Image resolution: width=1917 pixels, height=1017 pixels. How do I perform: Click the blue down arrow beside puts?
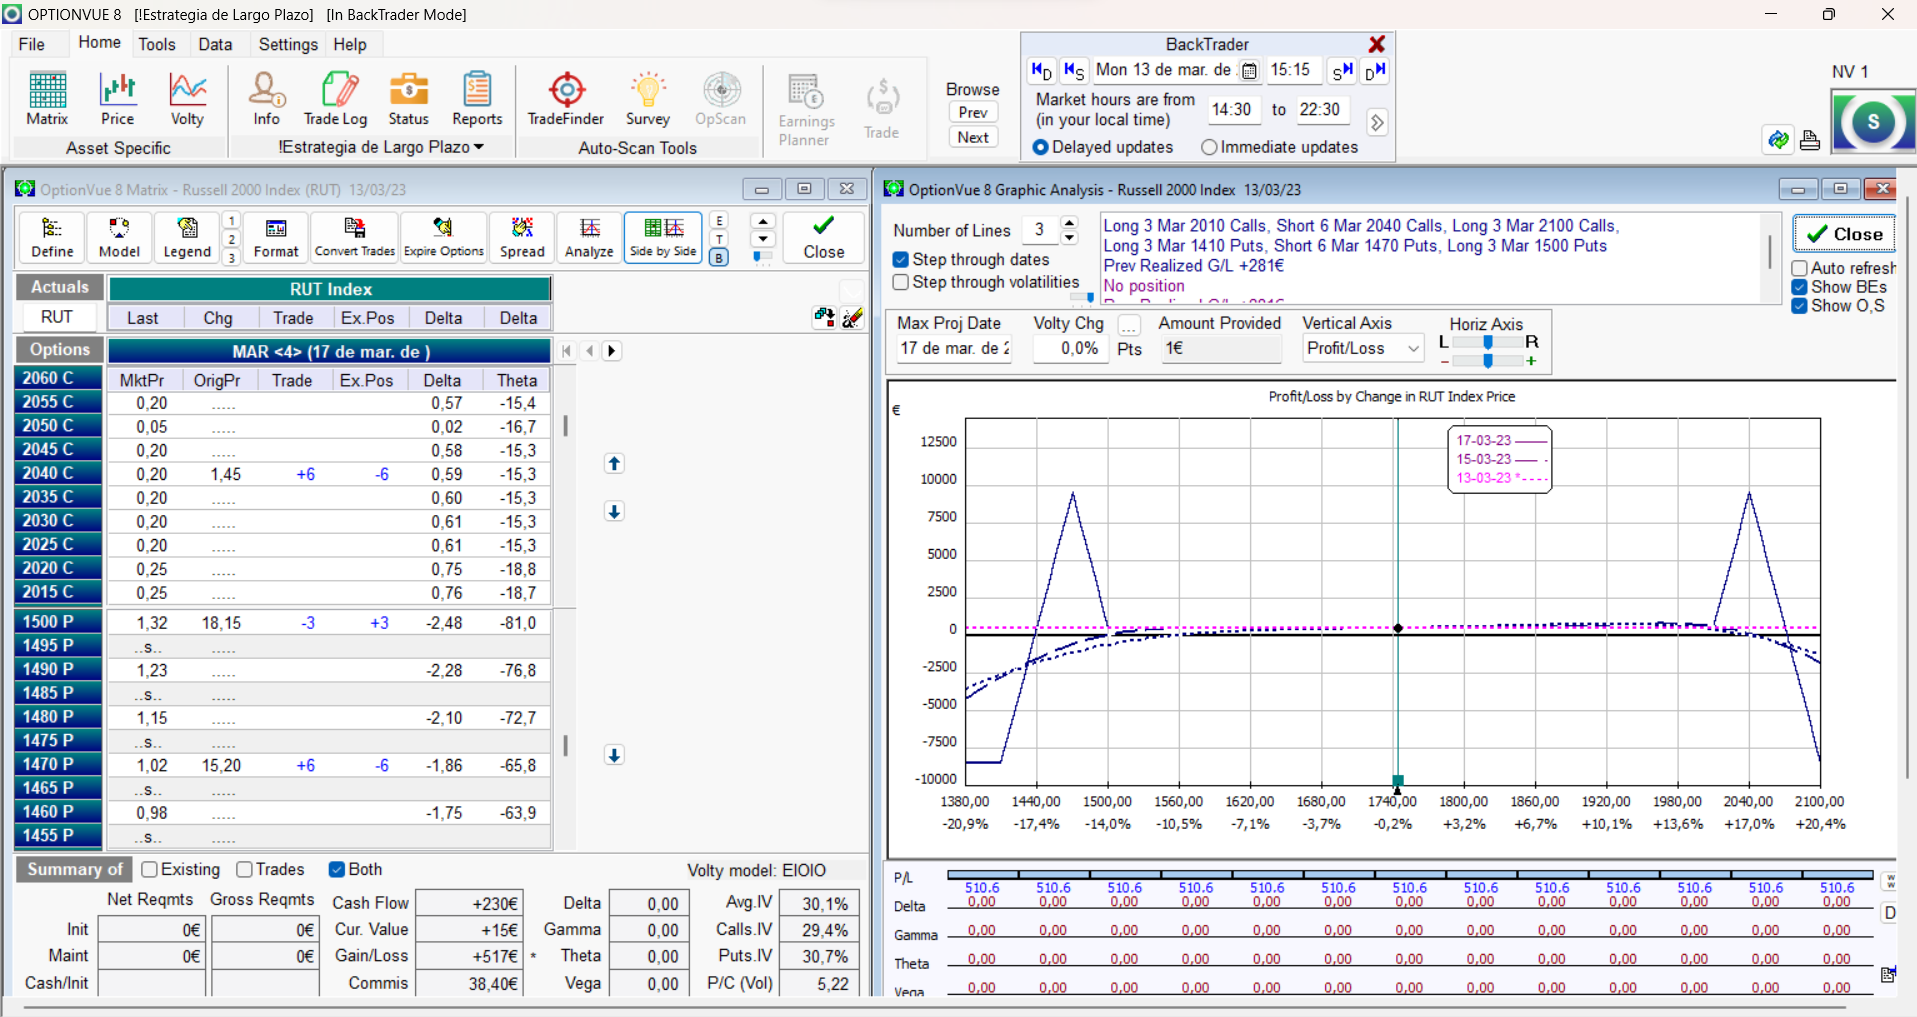point(614,756)
